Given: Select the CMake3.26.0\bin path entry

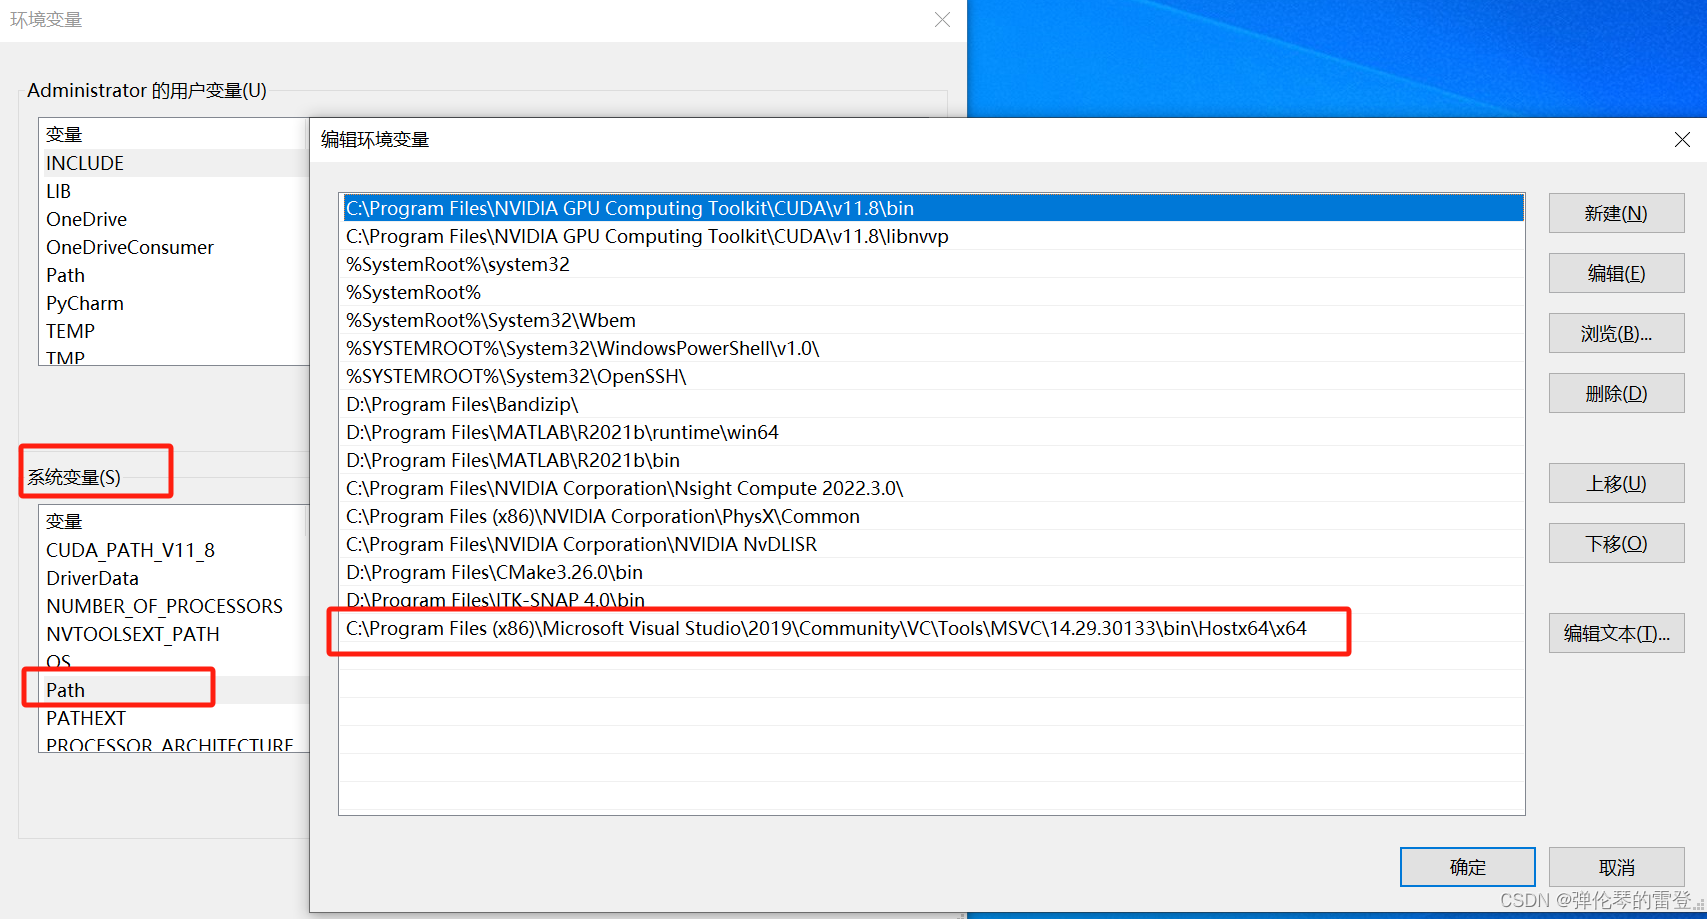Looking at the screenshot, I should (x=933, y=572).
